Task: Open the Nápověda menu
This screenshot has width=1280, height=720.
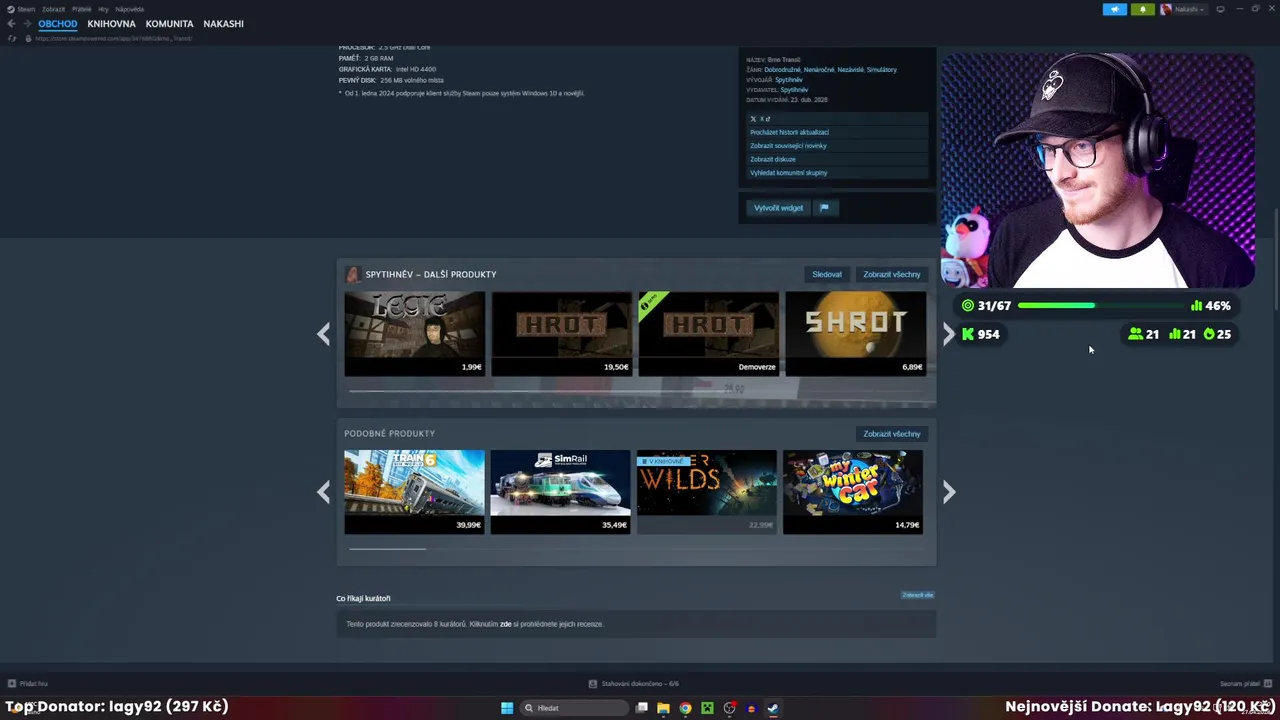Action: (x=129, y=9)
